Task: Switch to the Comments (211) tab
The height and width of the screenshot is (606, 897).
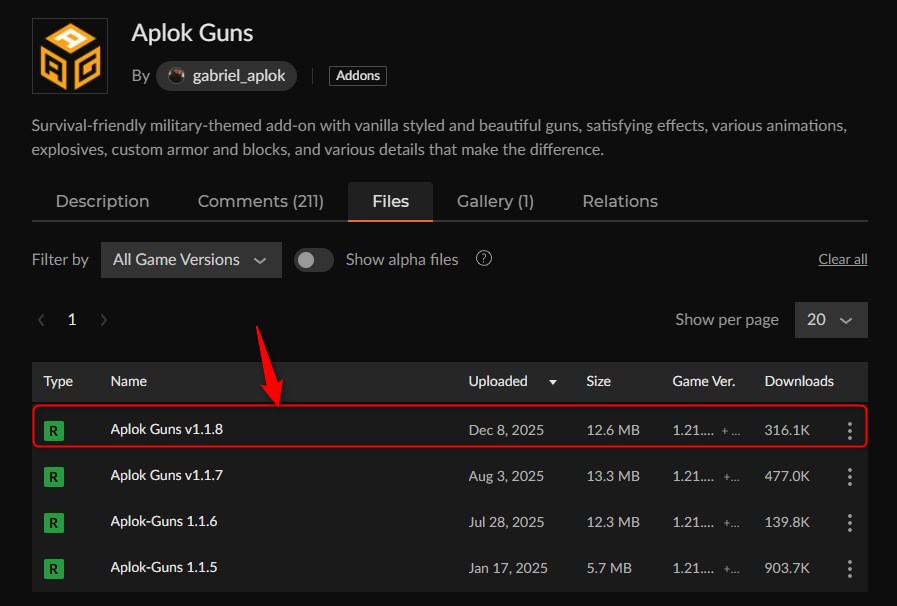Action: click(260, 201)
